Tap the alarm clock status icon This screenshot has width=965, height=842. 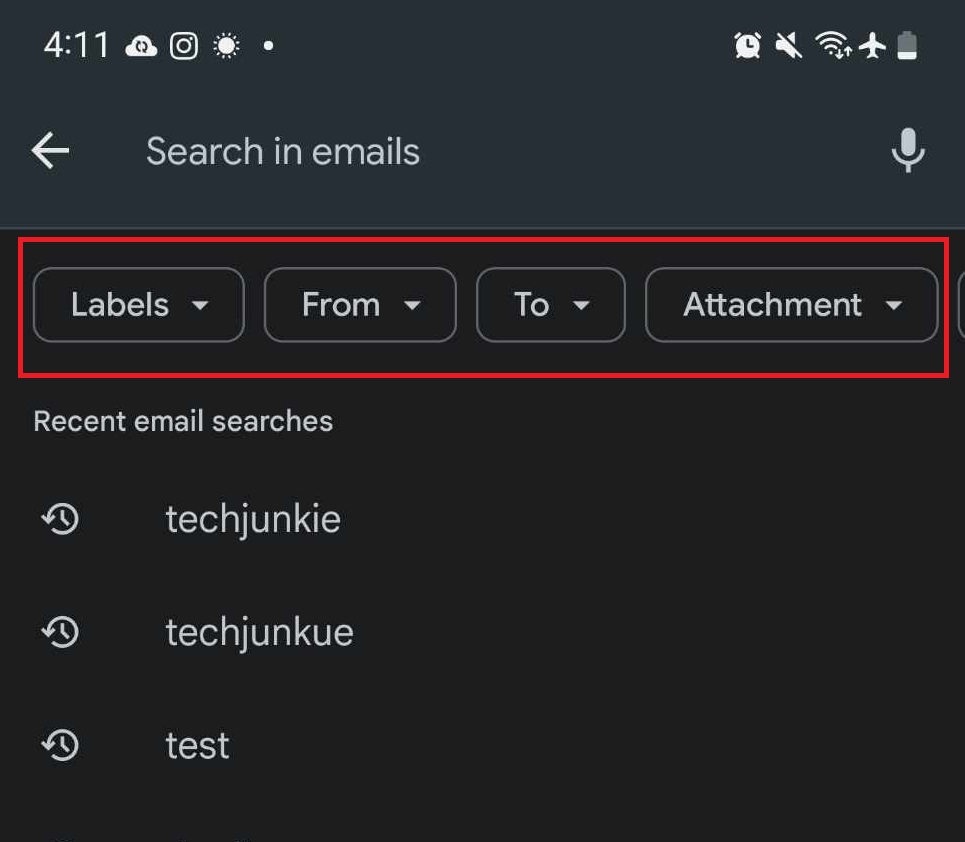[747, 45]
